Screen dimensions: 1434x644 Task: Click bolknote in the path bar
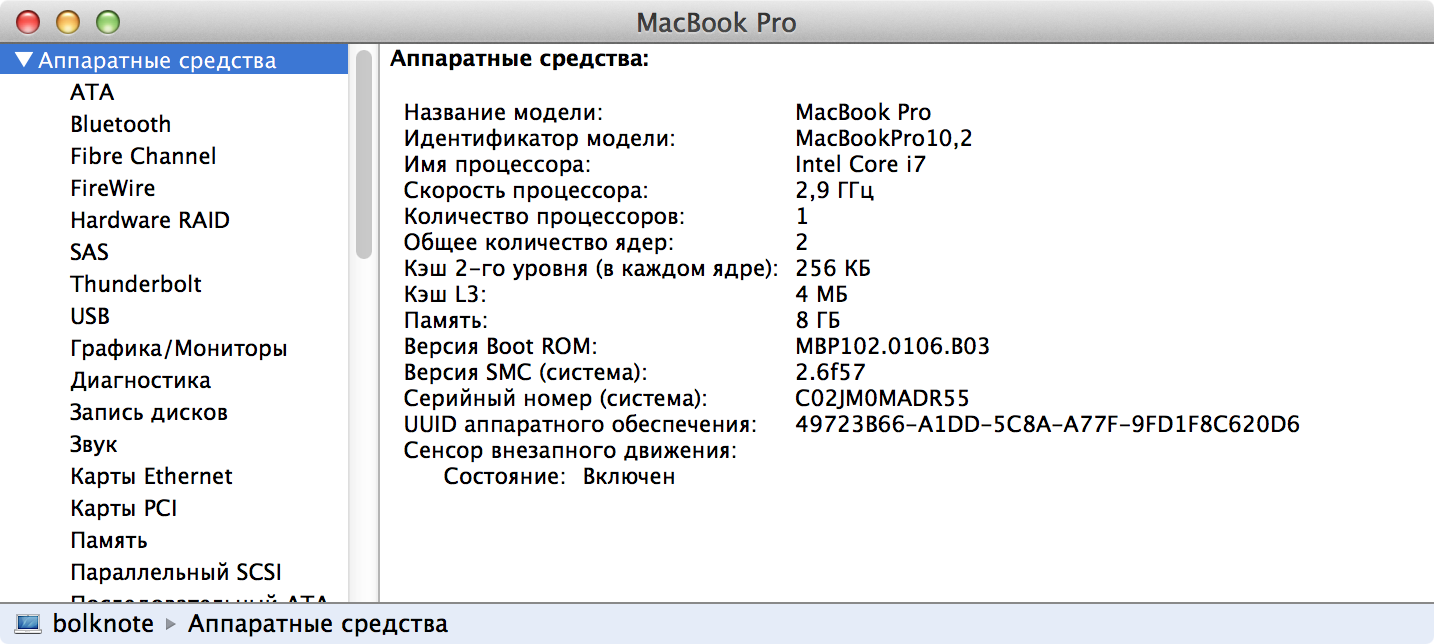point(103,624)
